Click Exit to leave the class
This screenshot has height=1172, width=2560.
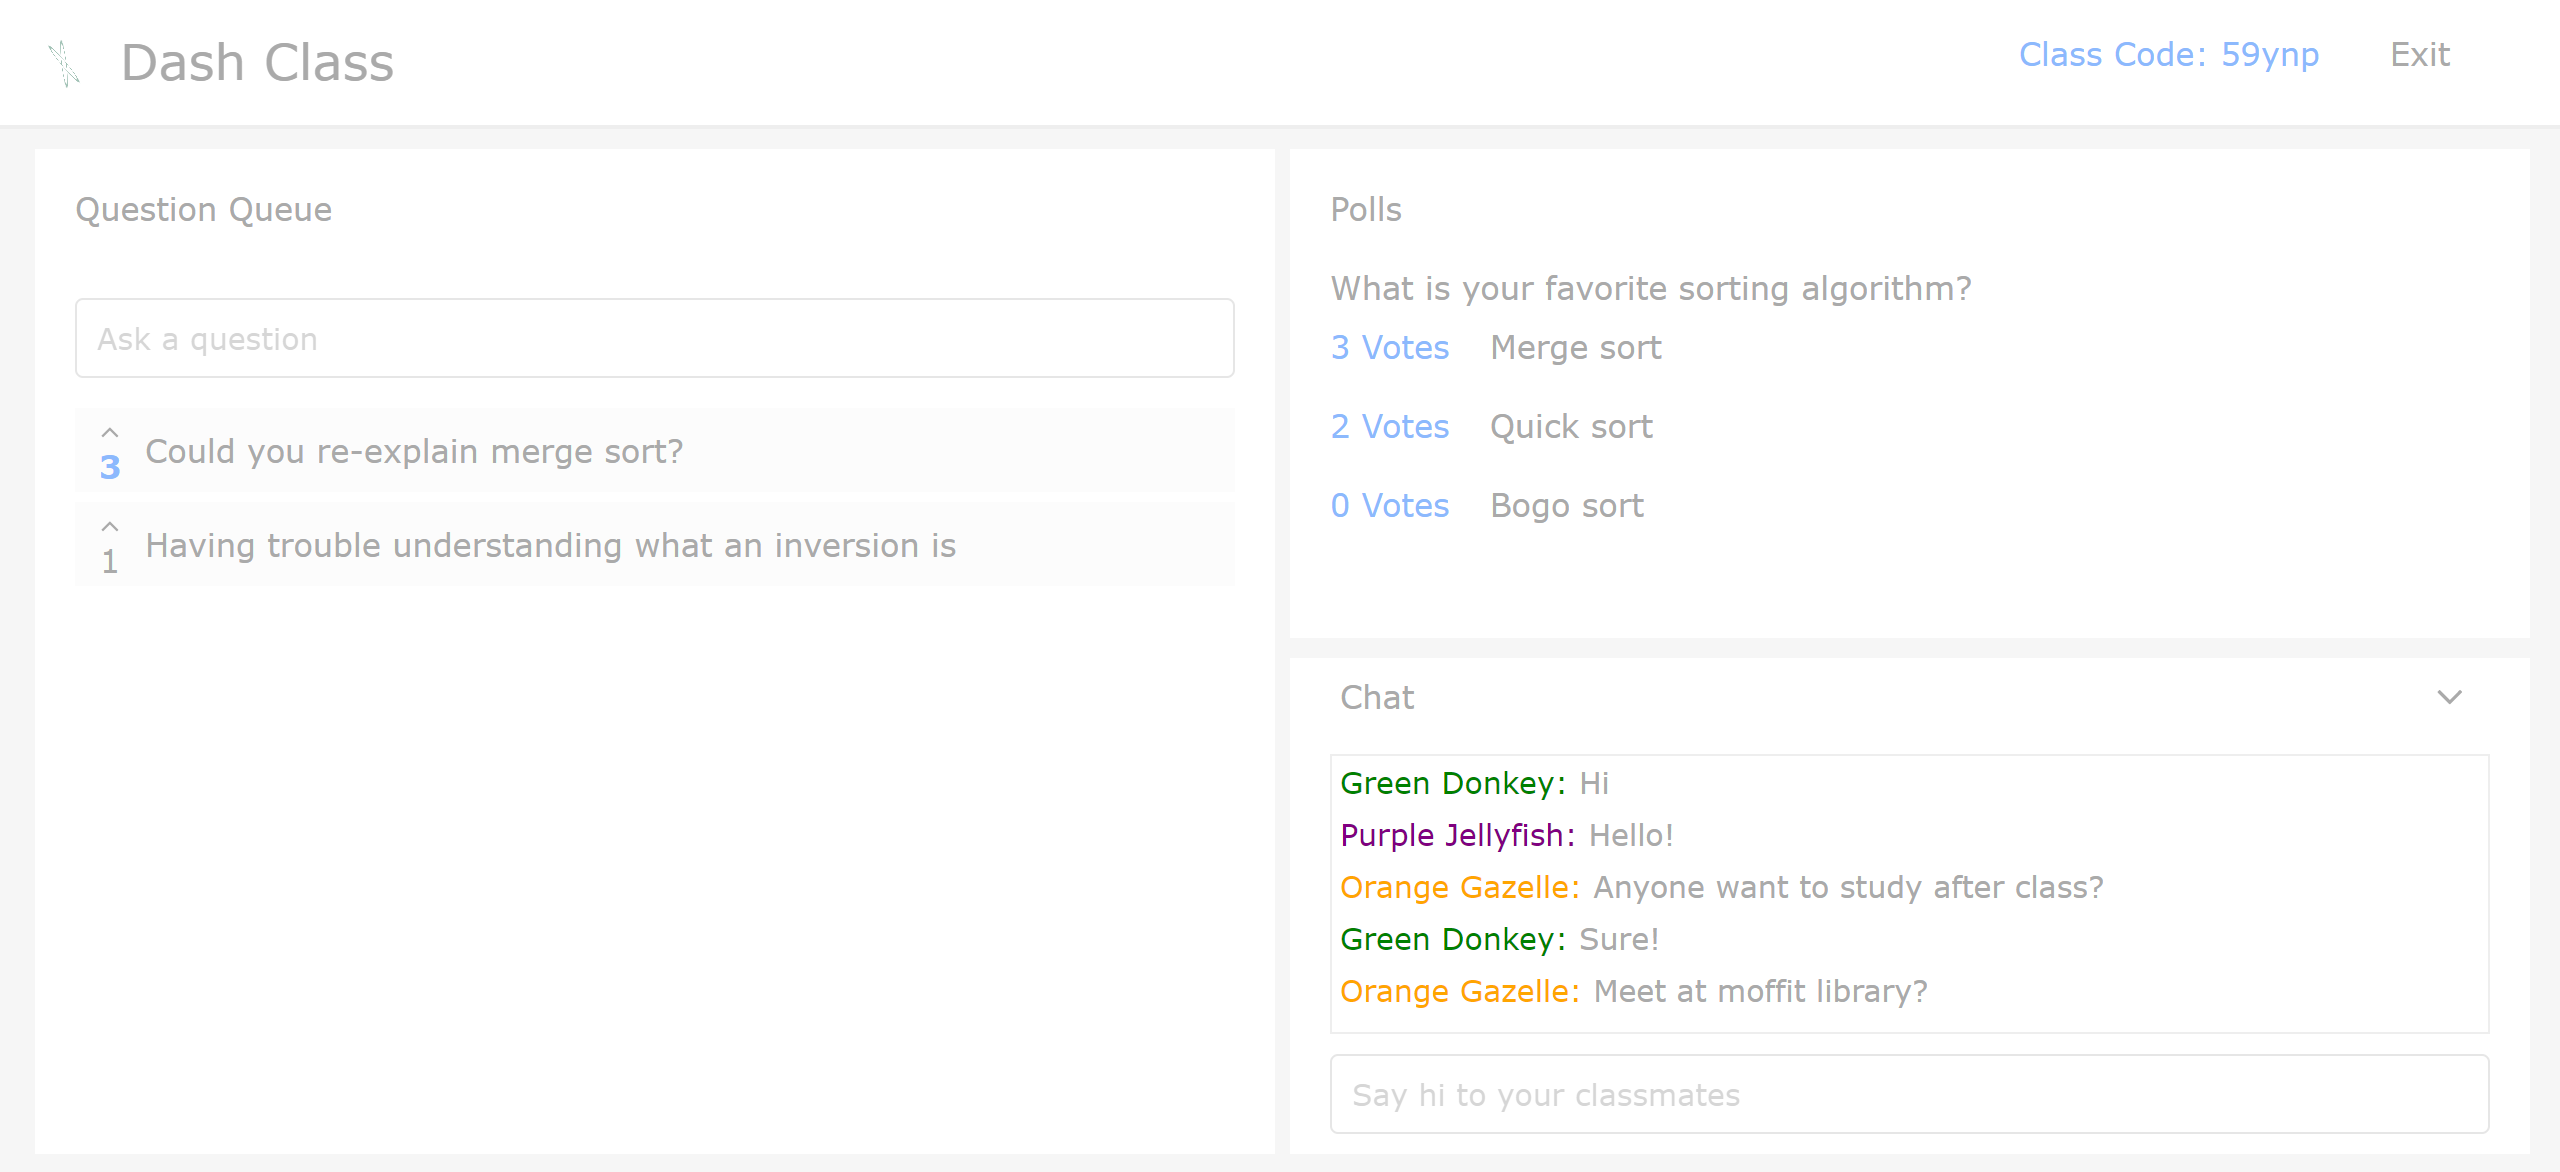2419,55
